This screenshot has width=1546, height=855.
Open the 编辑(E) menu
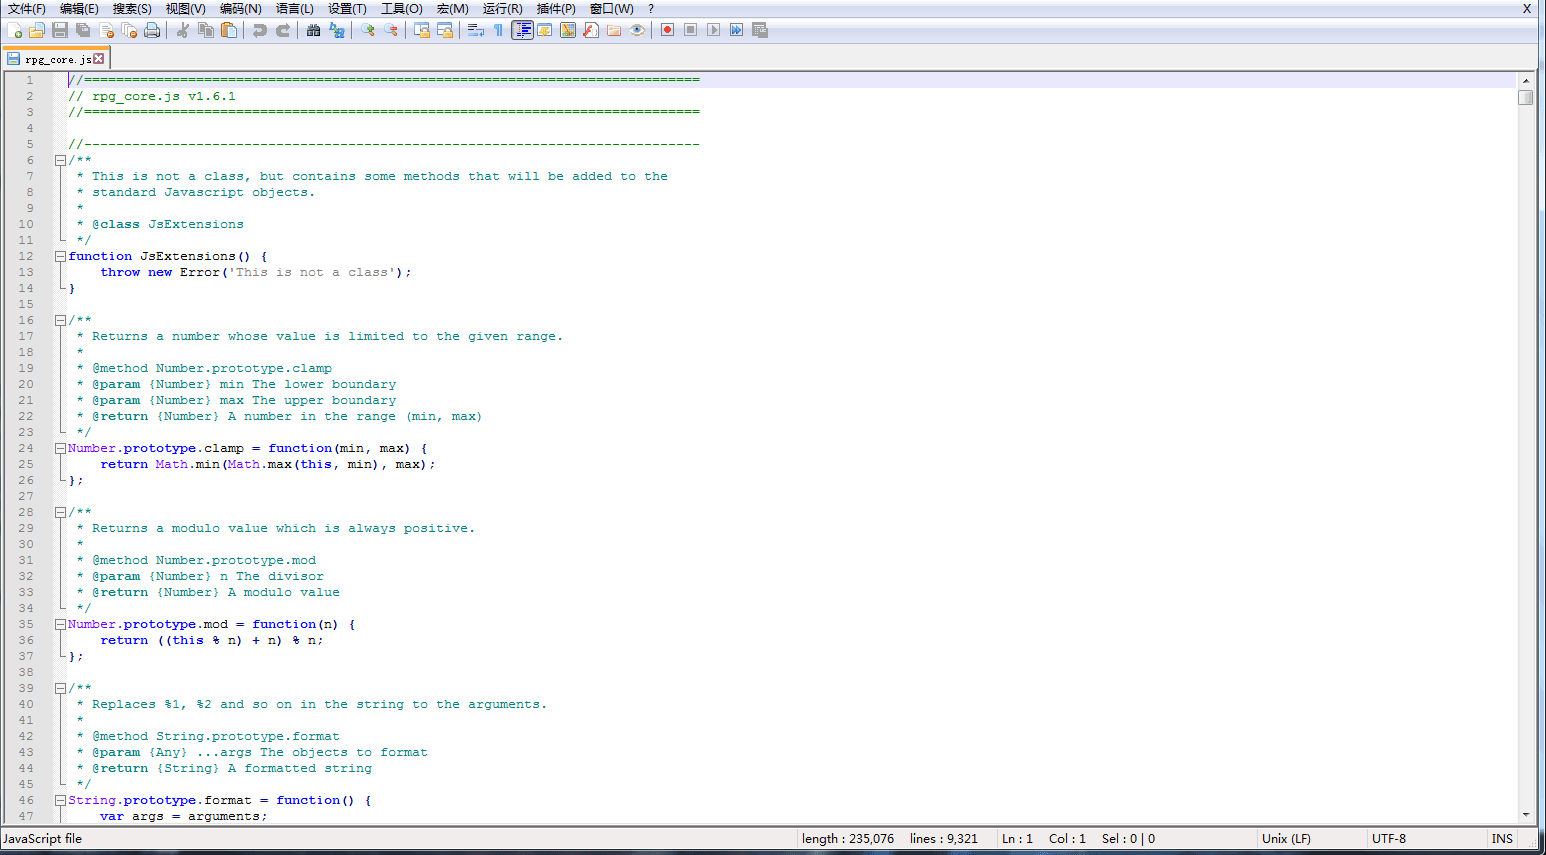coord(79,9)
